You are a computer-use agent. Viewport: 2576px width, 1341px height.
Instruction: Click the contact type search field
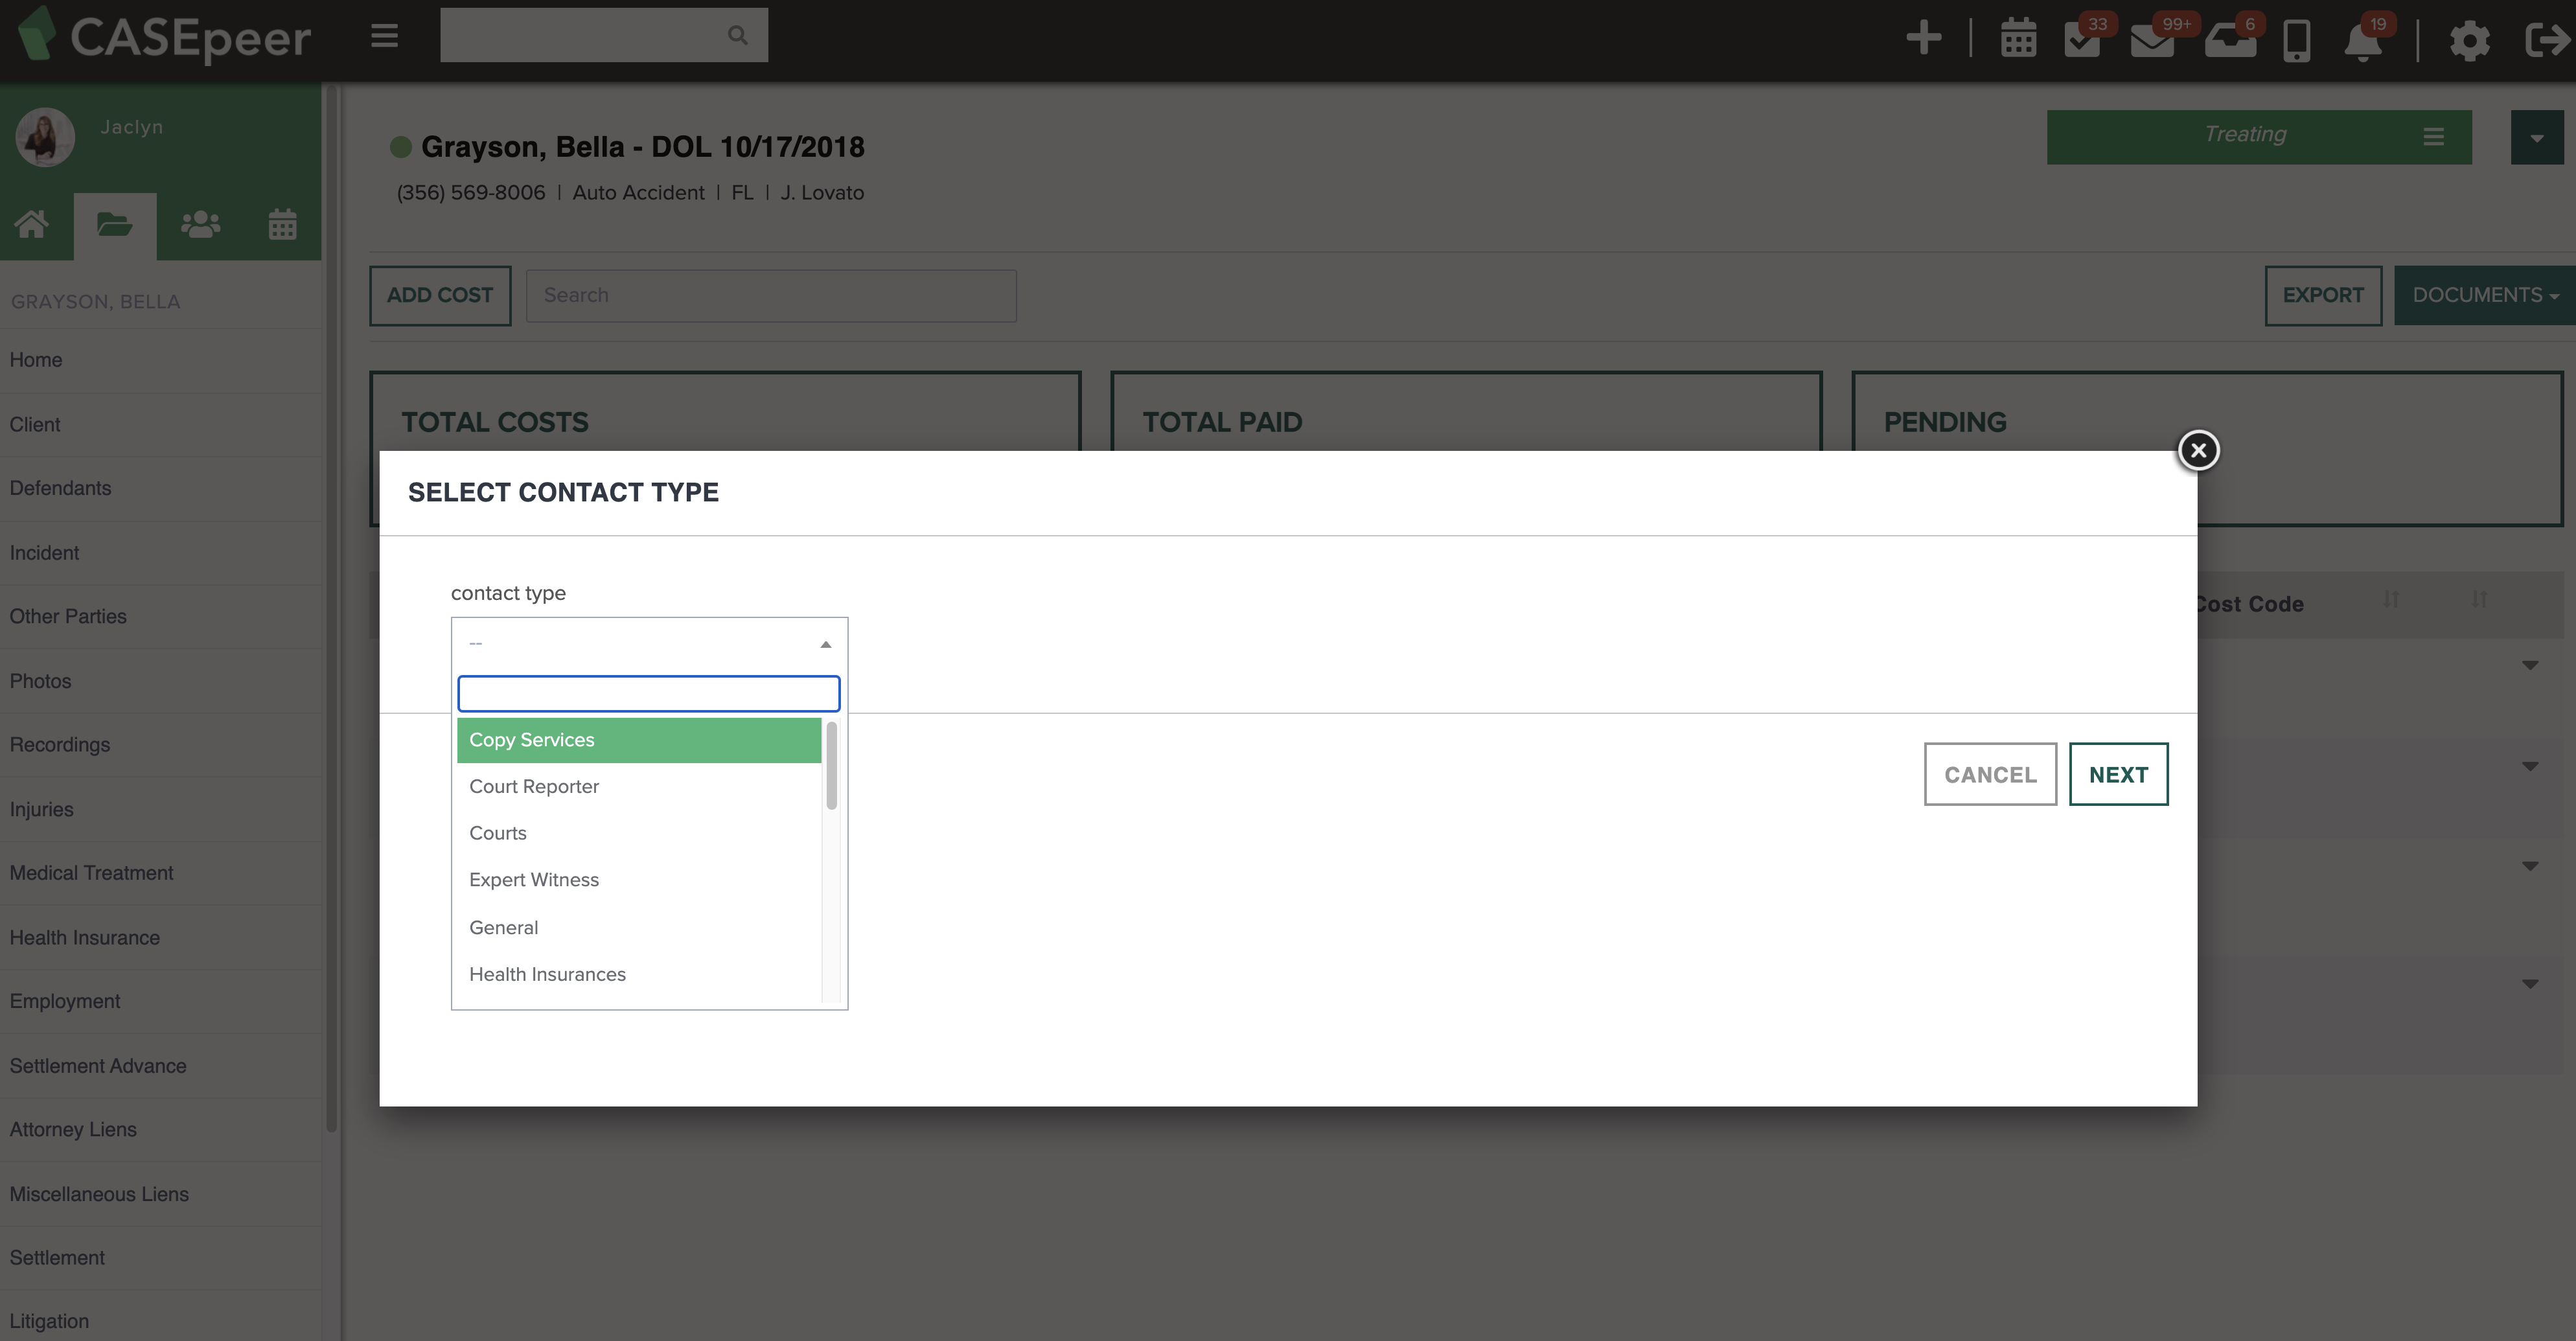coord(649,693)
